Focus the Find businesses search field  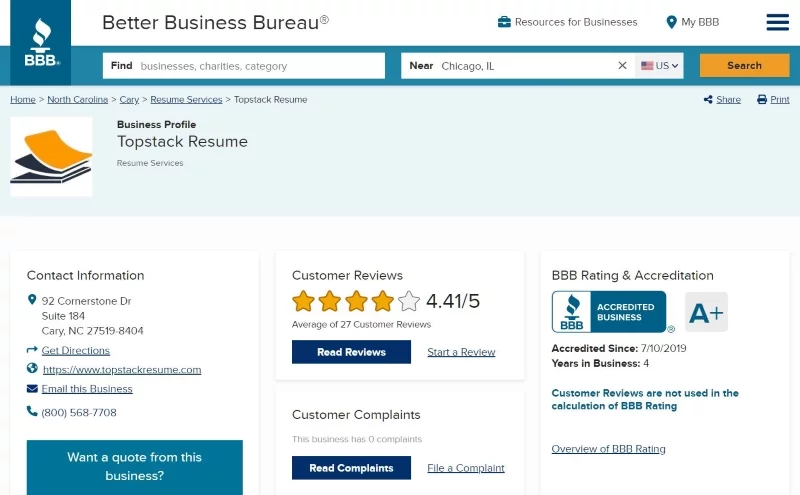(244, 66)
